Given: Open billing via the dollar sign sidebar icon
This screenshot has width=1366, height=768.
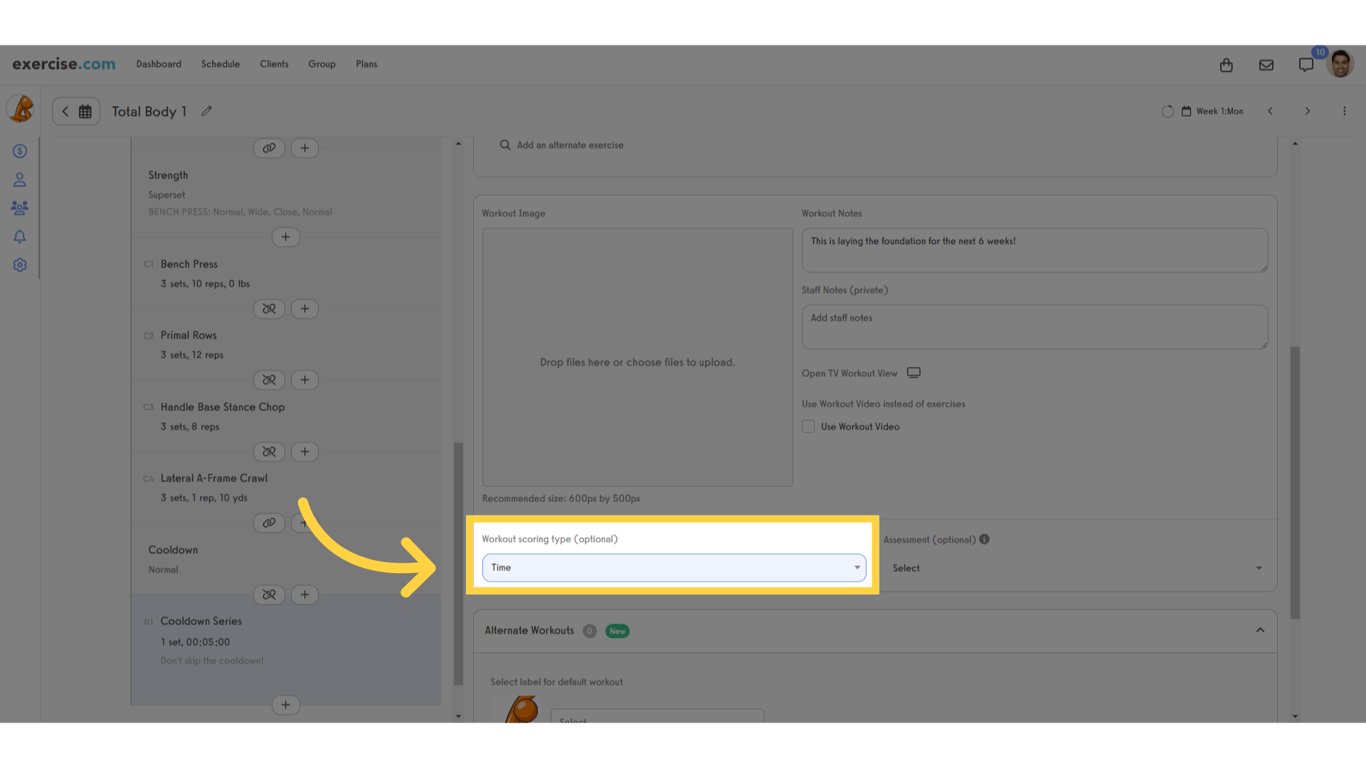Looking at the screenshot, I should [x=19, y=150].
